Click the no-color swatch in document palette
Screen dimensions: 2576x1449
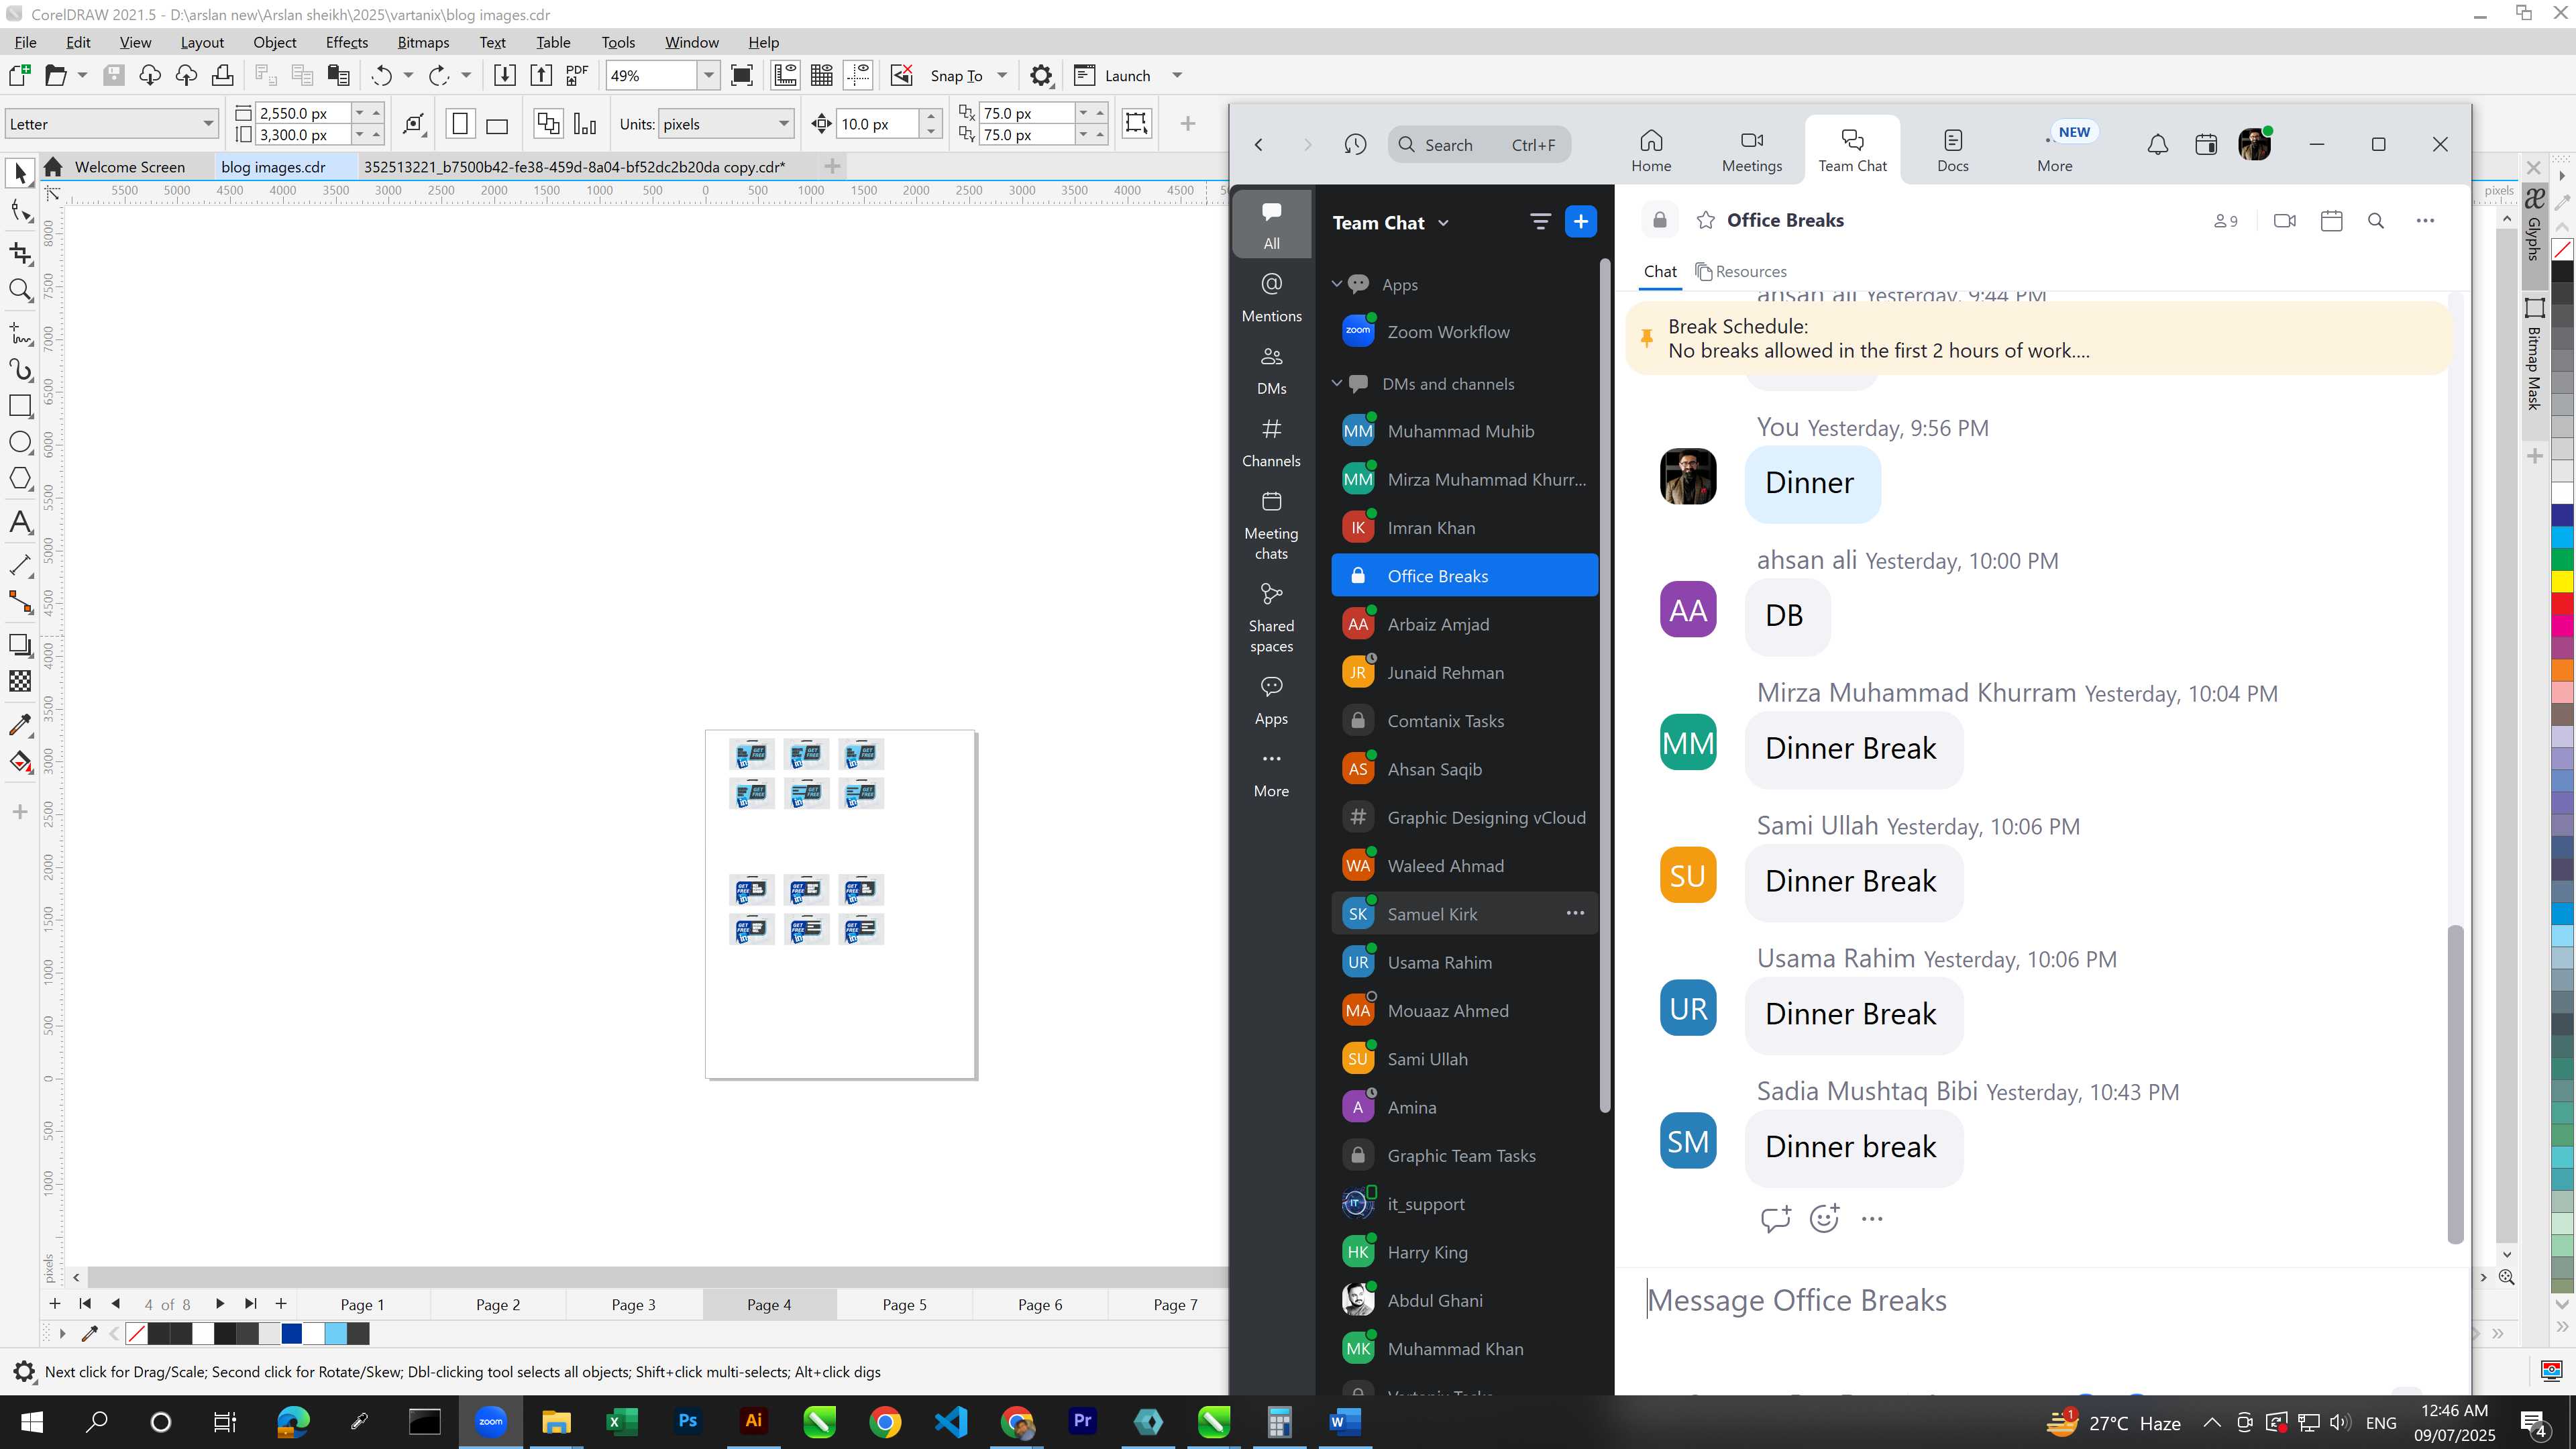137,1333
